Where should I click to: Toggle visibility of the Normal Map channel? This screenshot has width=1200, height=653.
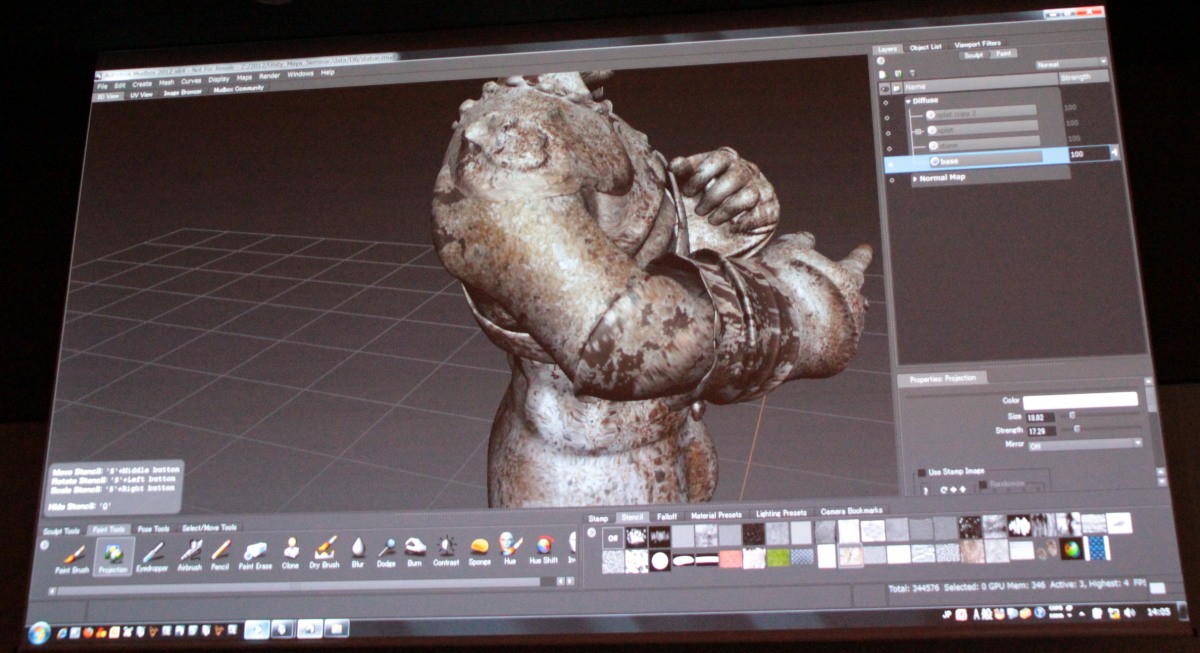pyautogui.click(x=890, y=178)
